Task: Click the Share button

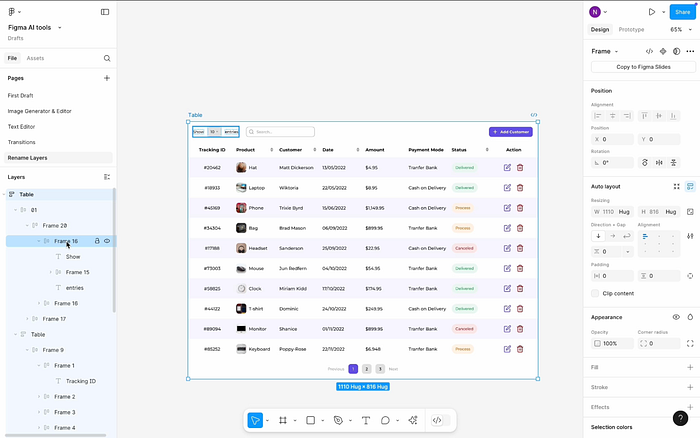Action: 681,12
